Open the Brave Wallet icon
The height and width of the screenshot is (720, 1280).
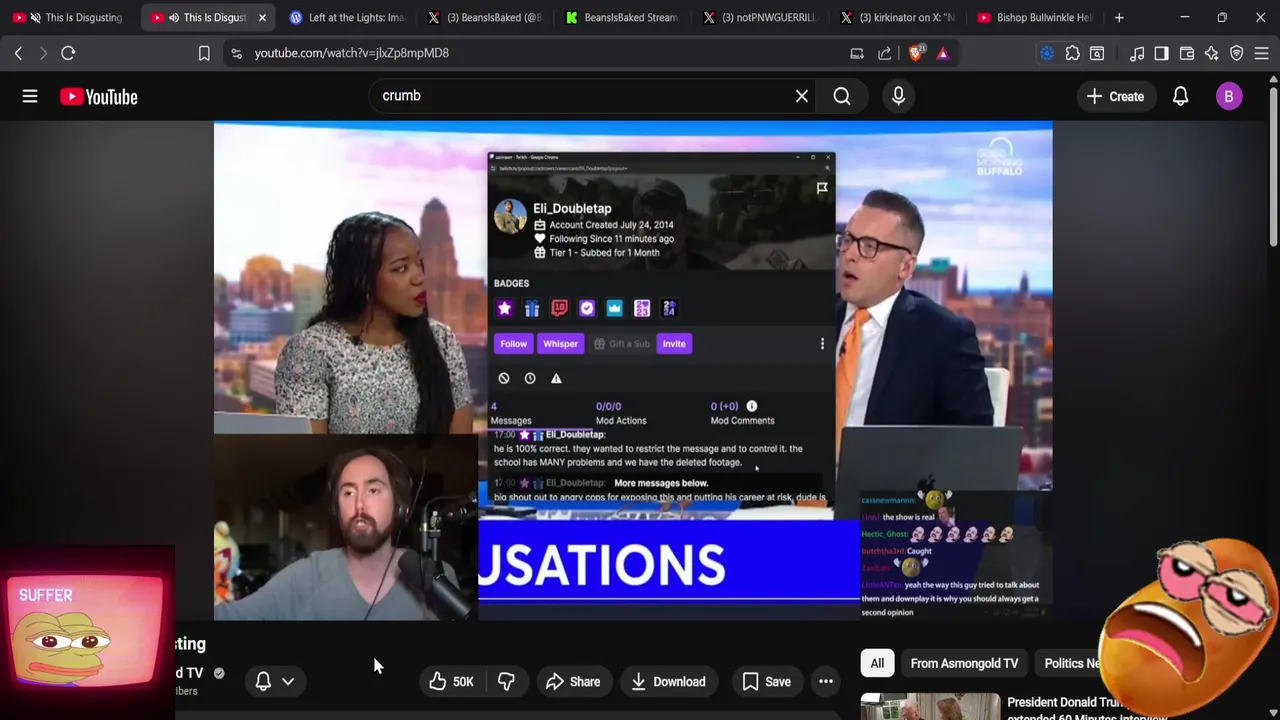point(1187,53)
